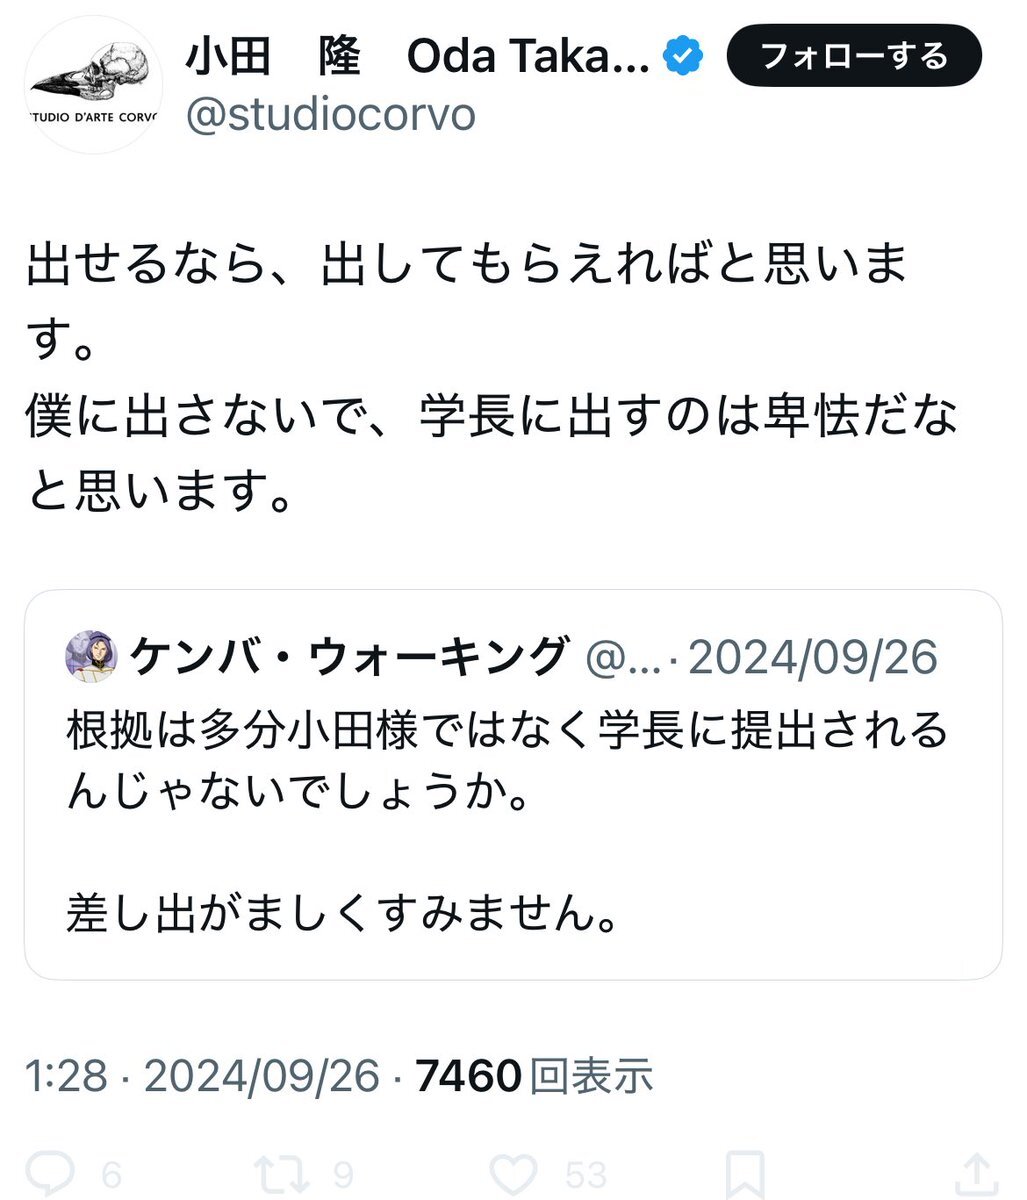1027x1200 pixels.
Task: Open the Studio d'Arte Corvo skull avatar
Action: pyautogui.click(x=93, y=85)
